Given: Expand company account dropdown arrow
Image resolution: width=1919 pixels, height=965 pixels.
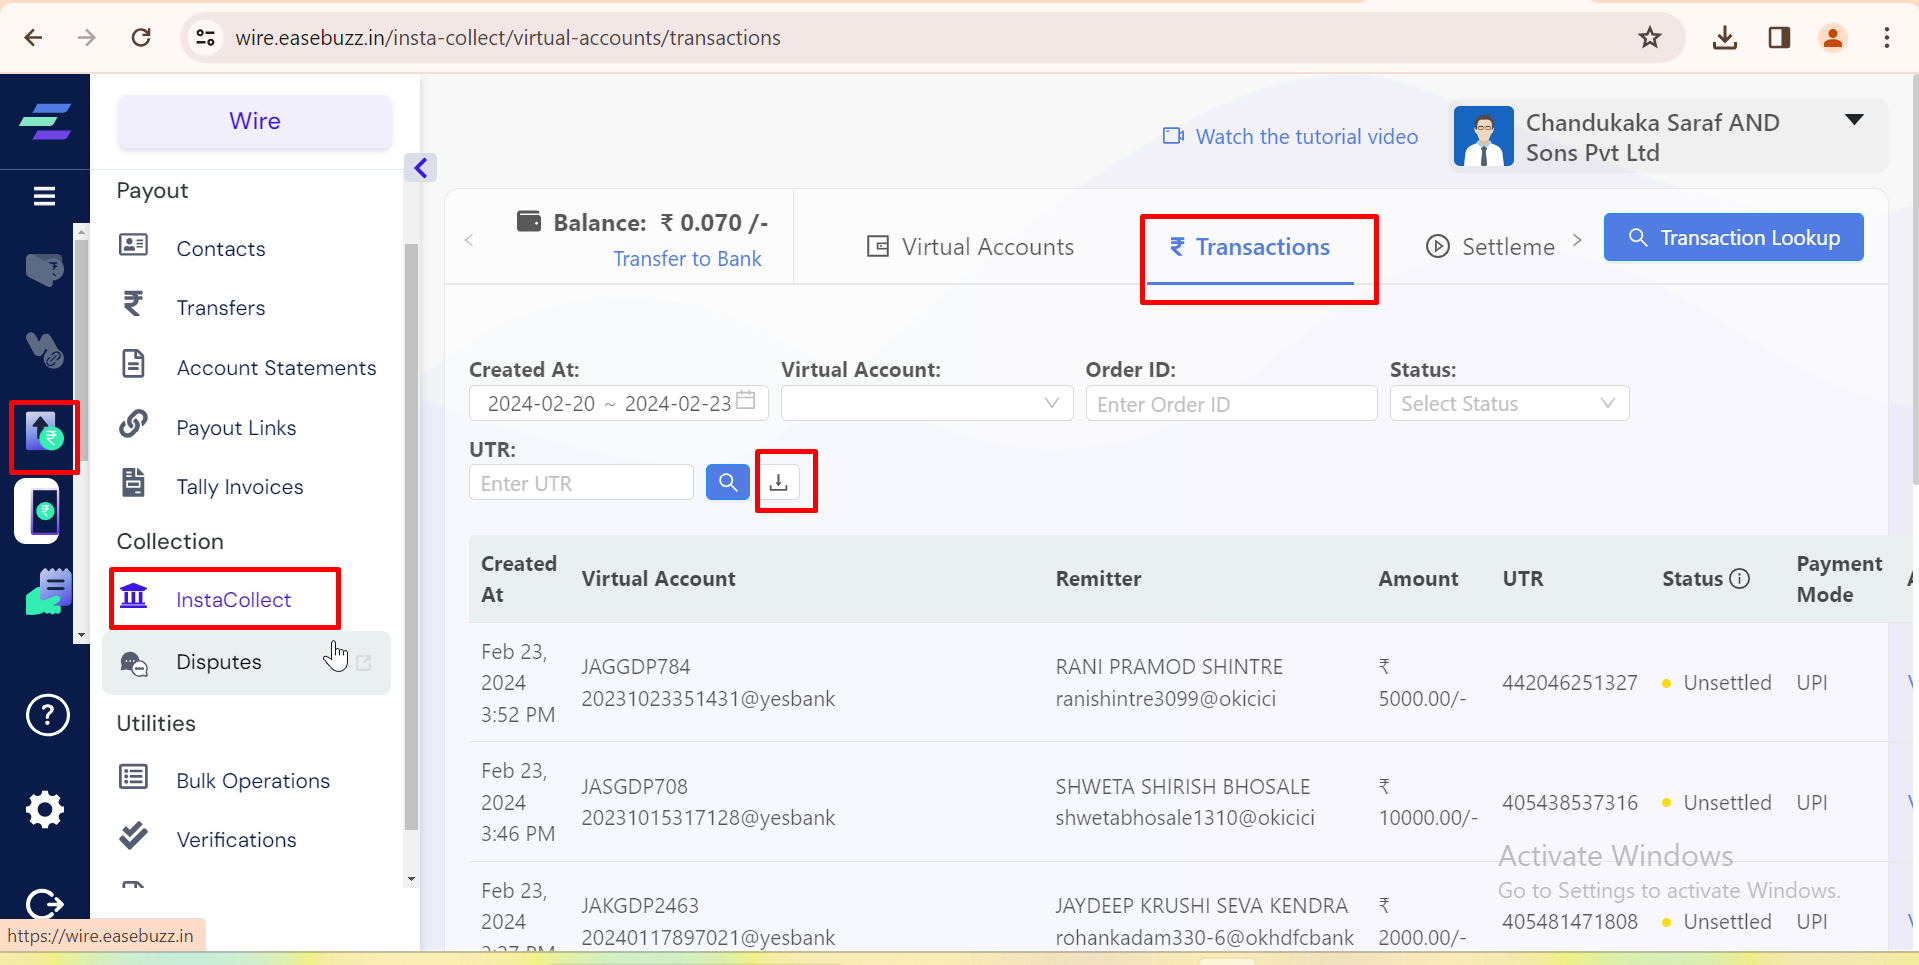Looking at the screenshot, I should [x=1854, y=120].
